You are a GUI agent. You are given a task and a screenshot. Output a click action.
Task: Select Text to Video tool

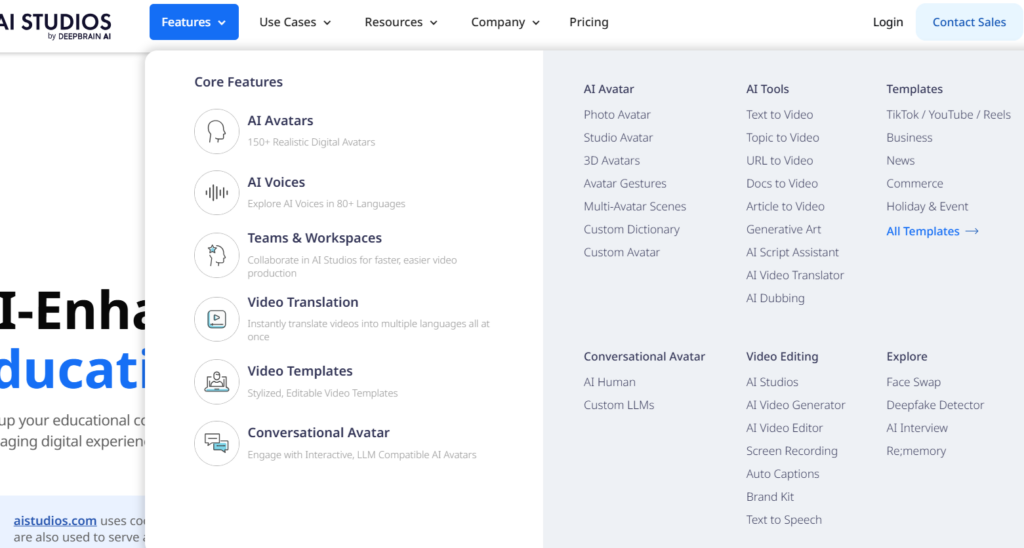click(779, 114)
